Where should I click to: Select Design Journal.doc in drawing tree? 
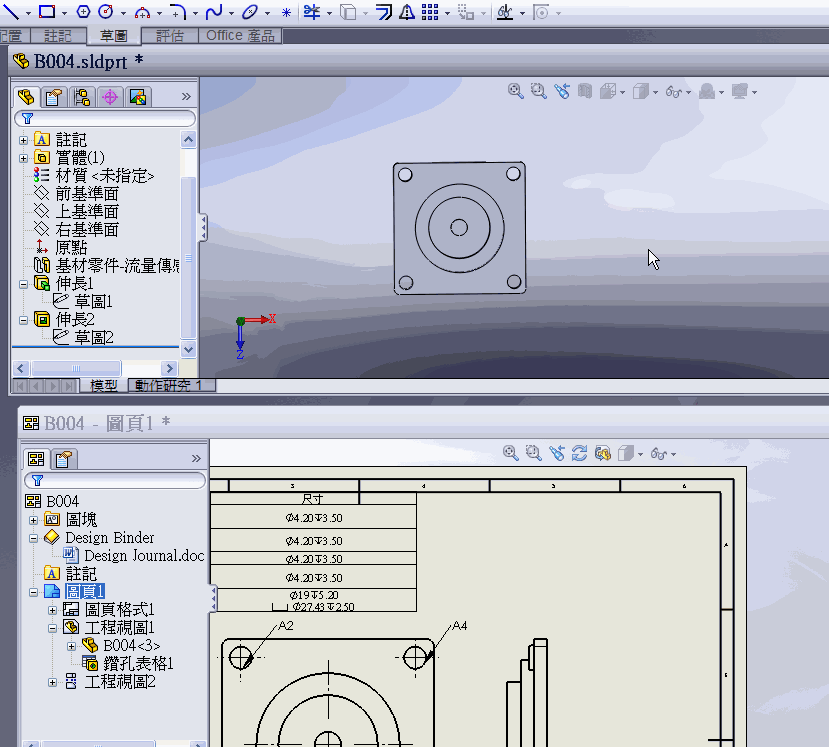click(x=144, y=556)
